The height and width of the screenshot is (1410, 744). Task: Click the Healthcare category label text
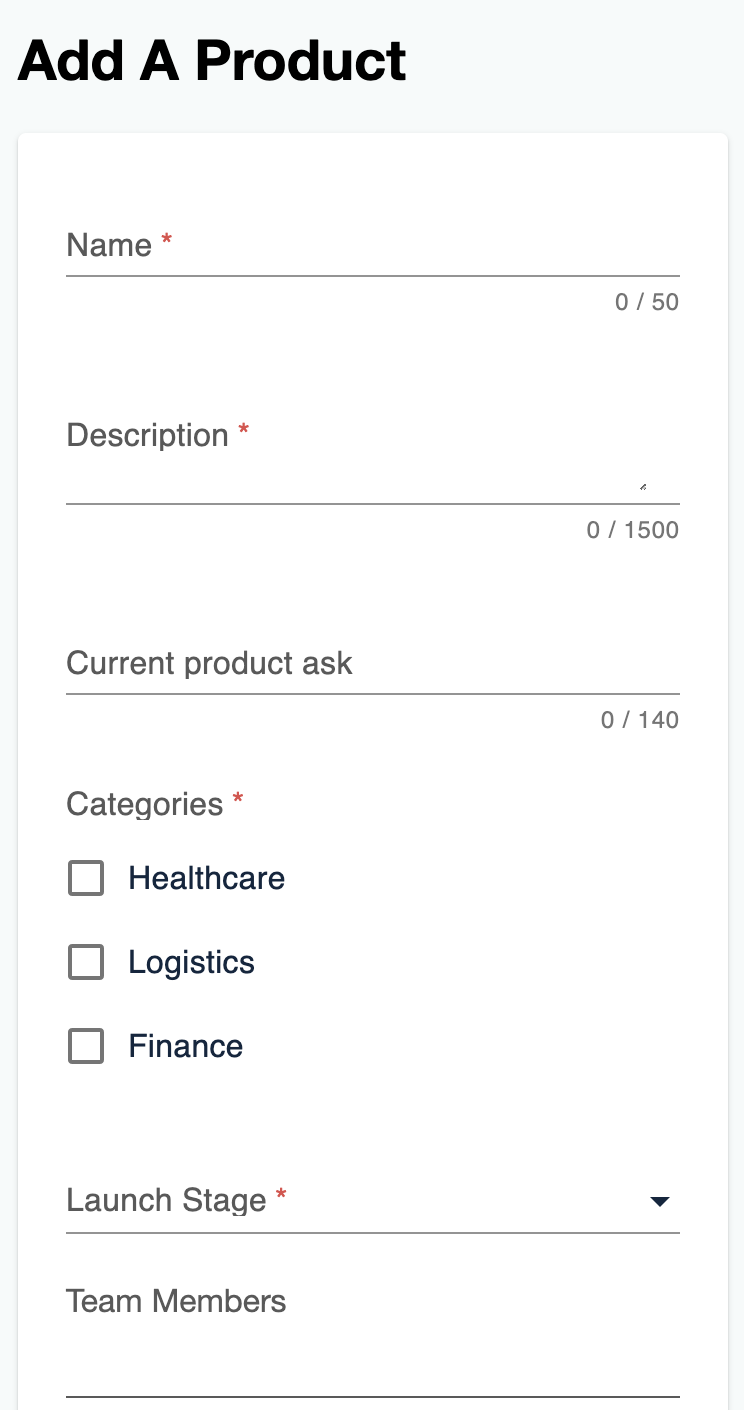click(207, 879)
